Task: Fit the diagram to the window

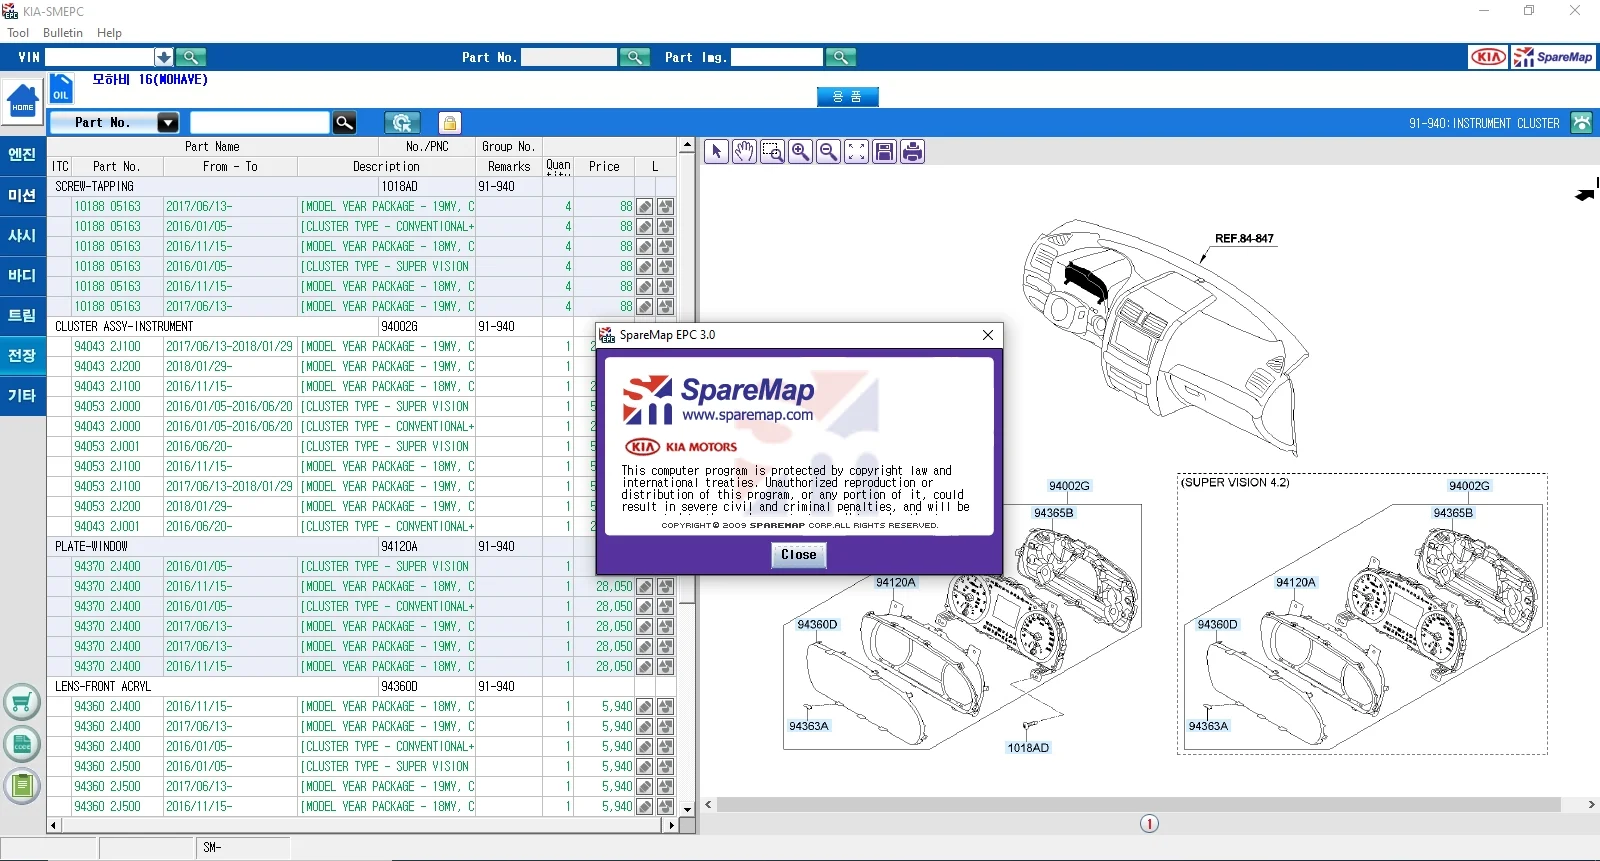Action: 856,152
